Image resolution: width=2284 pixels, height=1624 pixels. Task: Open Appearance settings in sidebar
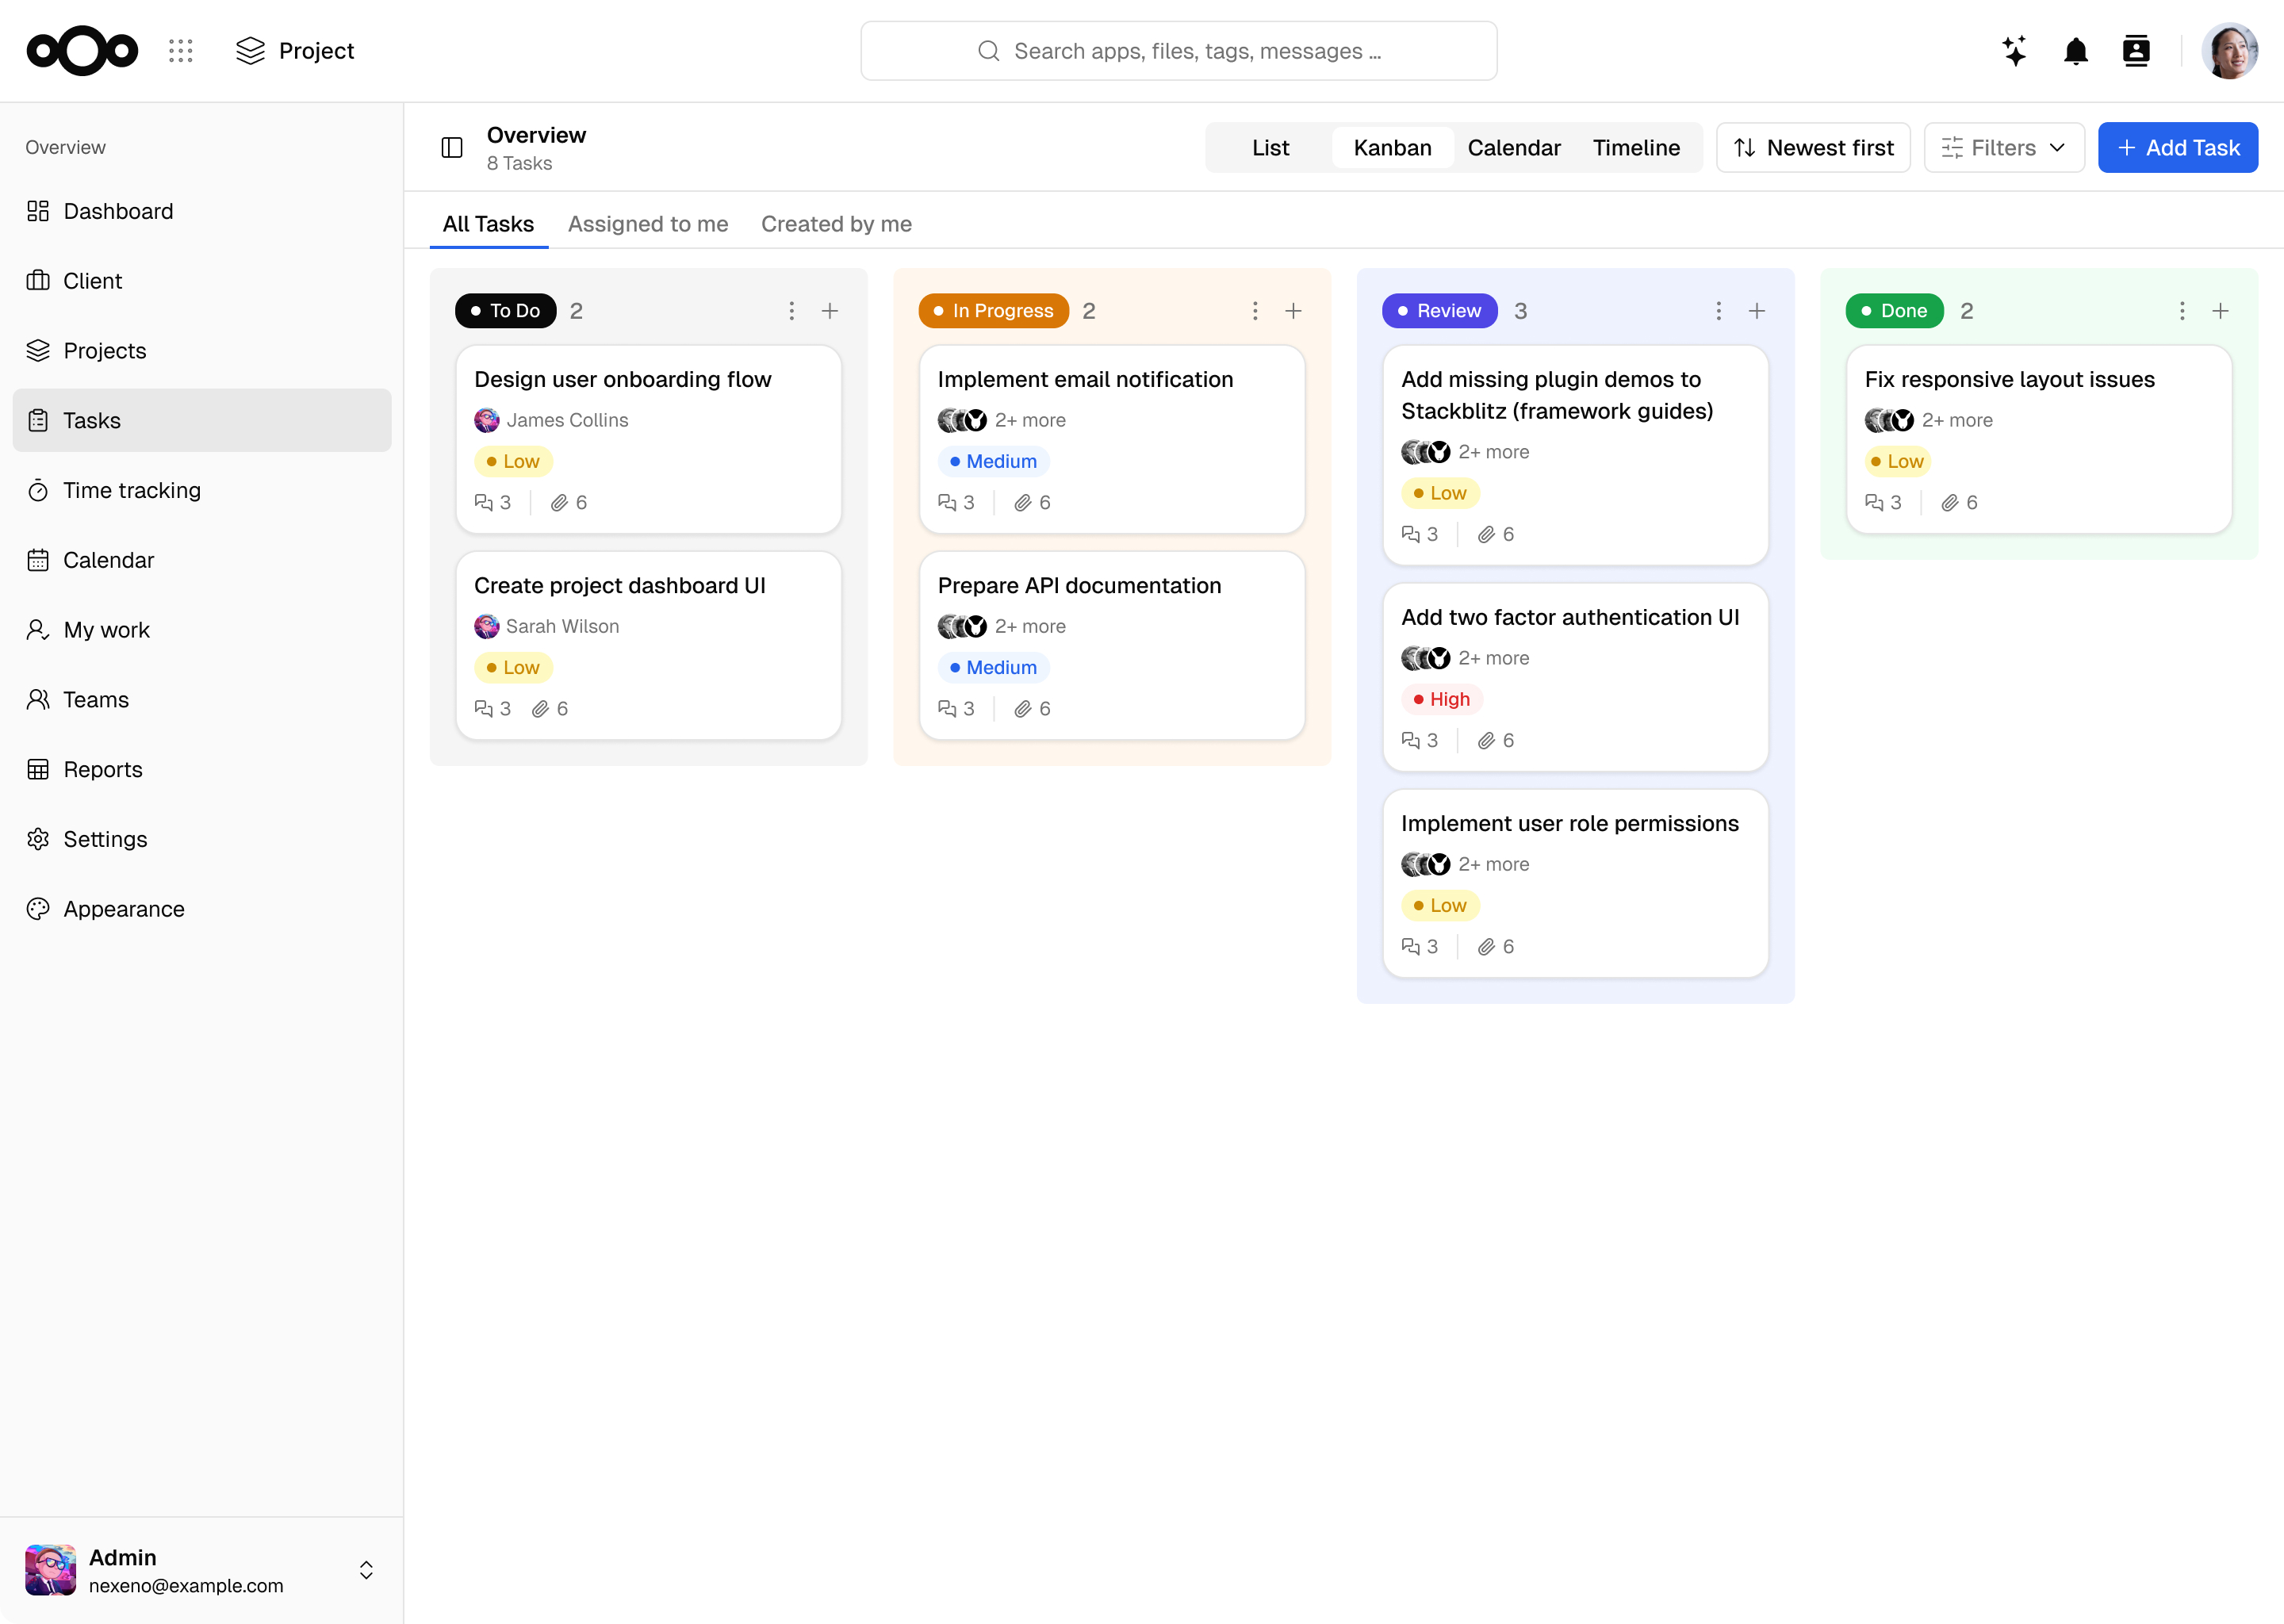tap(202, 909)
